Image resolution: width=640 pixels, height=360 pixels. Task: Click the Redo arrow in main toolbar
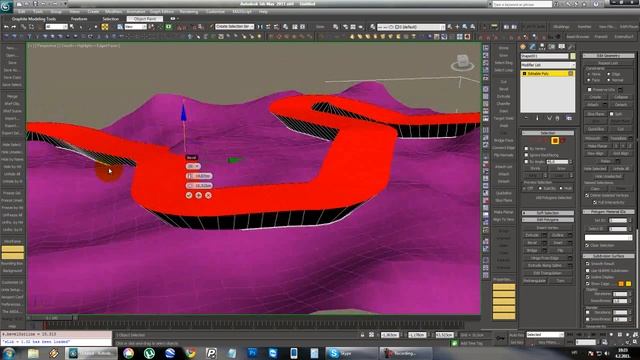coord(14,27)
